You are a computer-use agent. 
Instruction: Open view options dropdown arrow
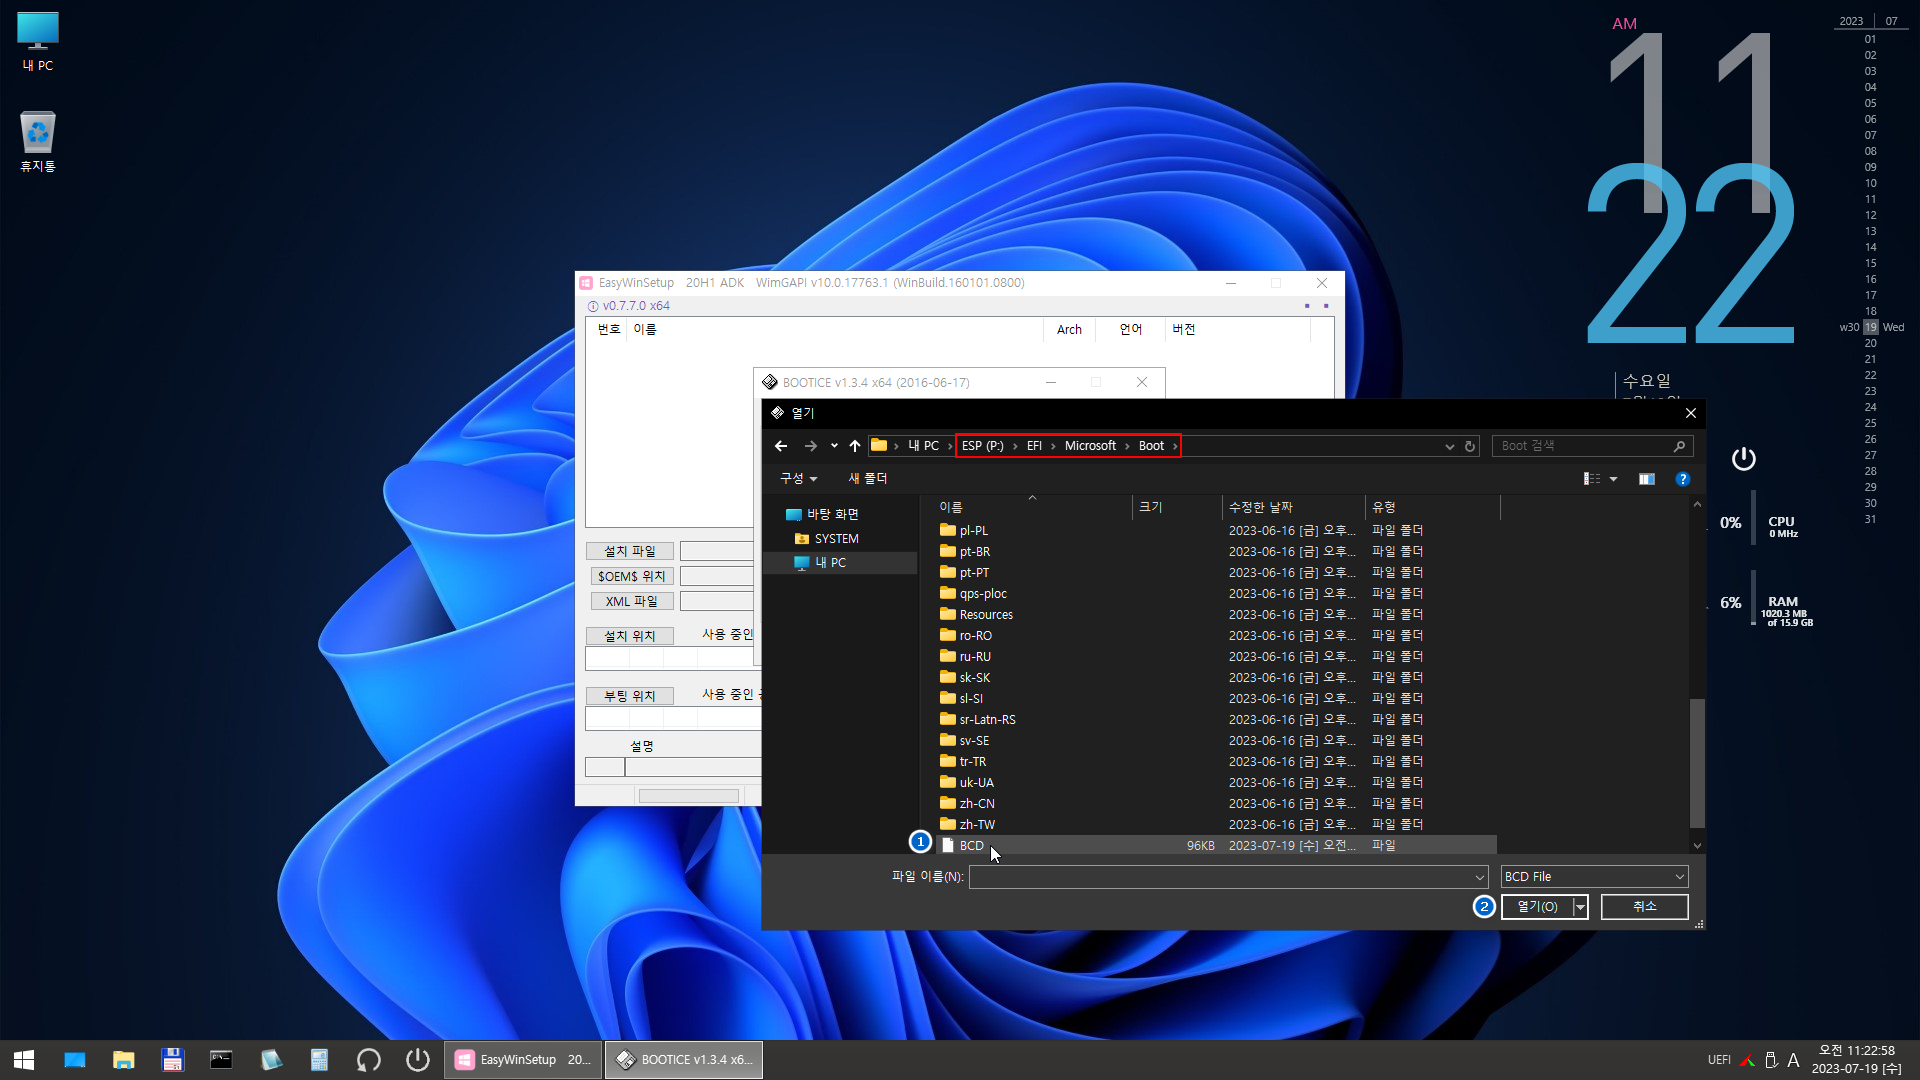pyautogui.click(x=1613, y=479)
